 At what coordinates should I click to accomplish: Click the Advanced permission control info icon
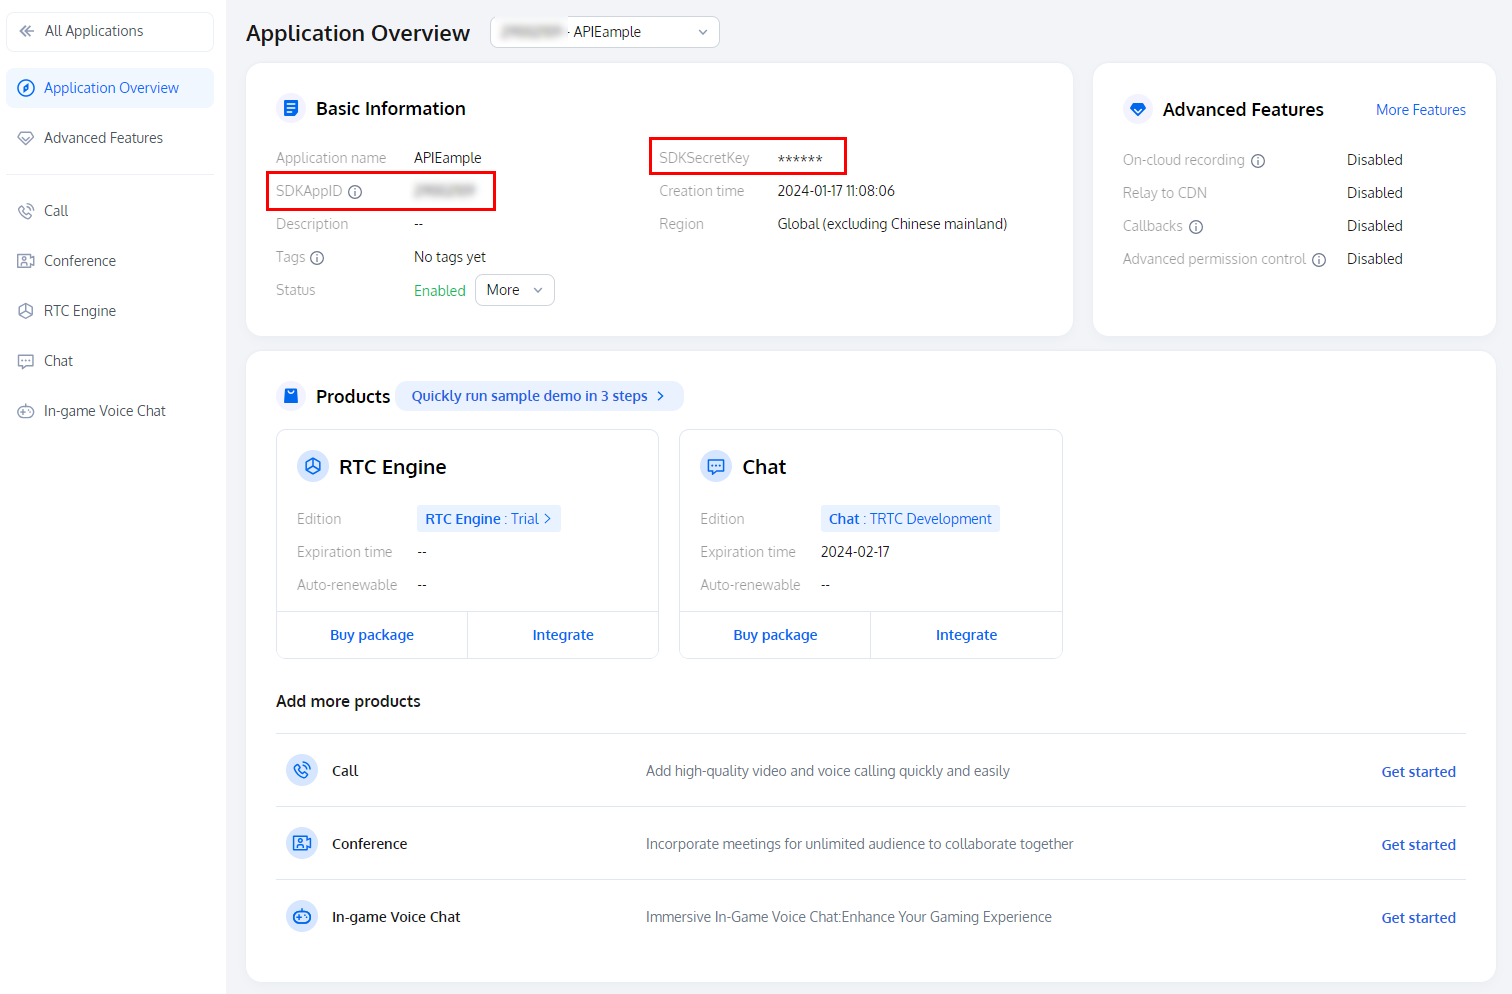[1319, 260]
